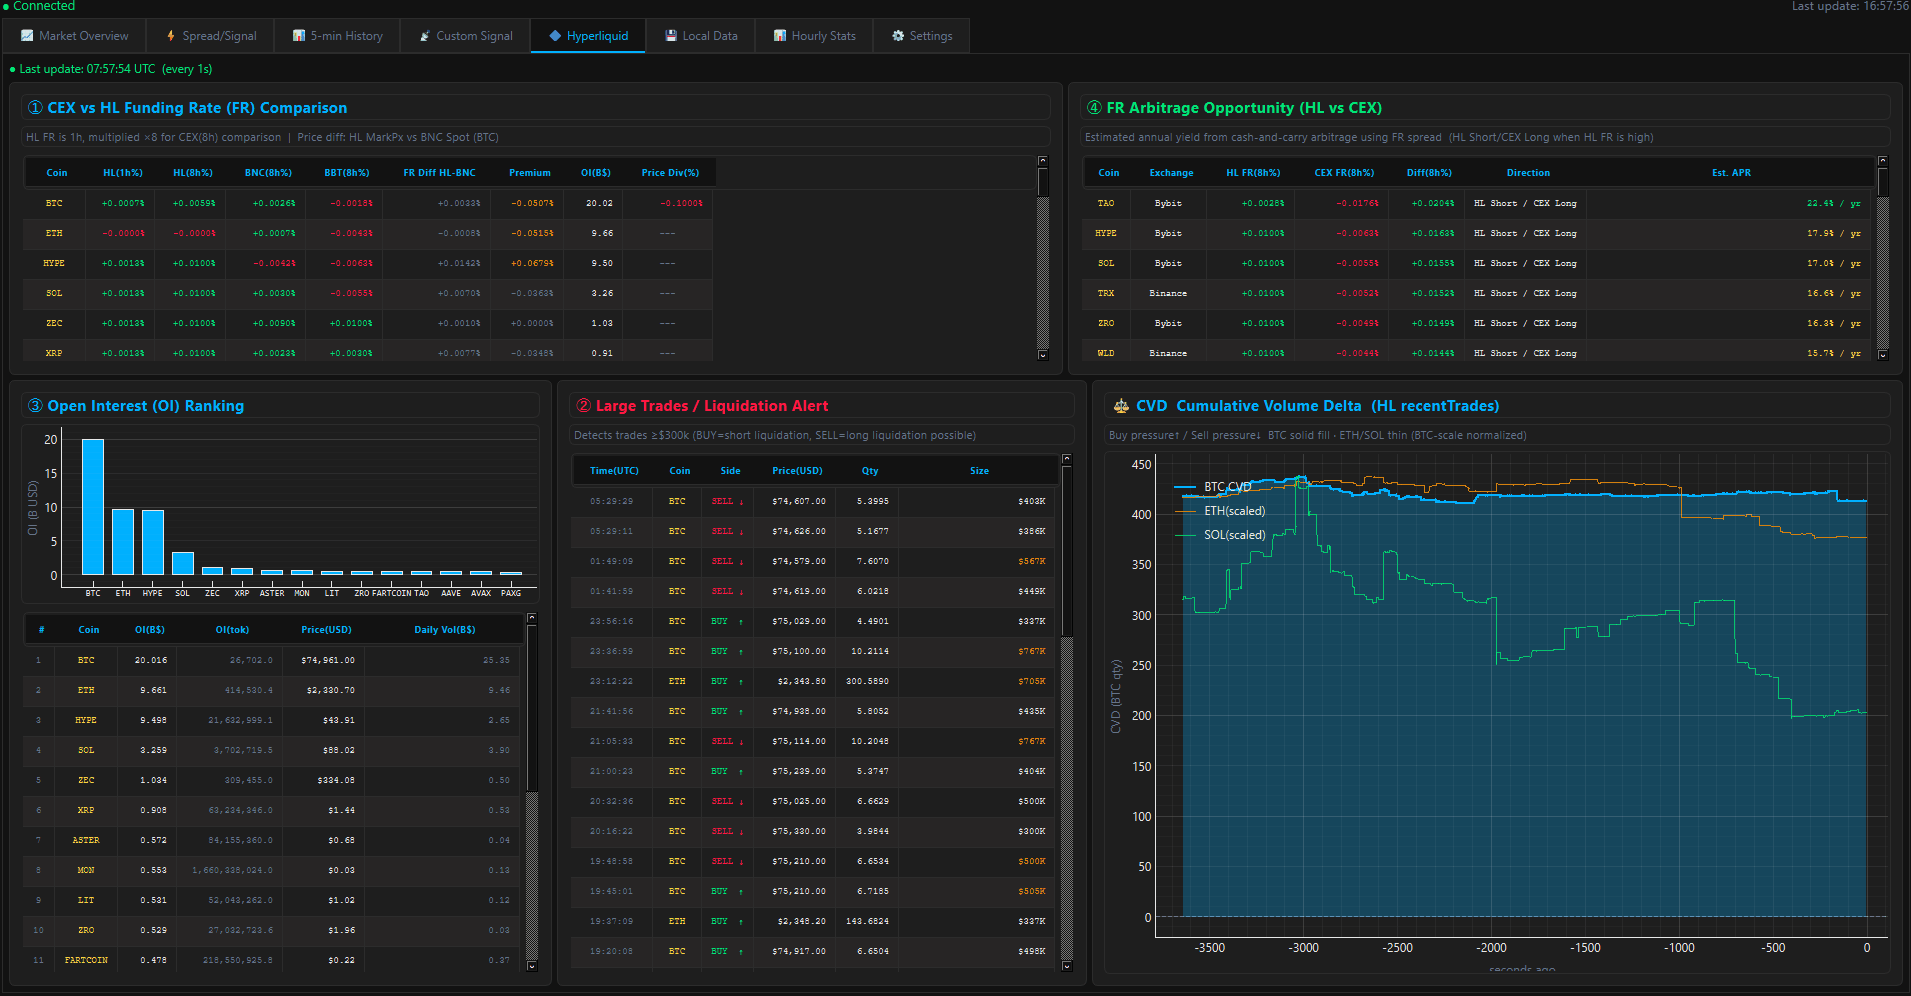Click the CVD panel scales icon
The width and height of the screenshot is (1911, 996).
tap(1121, 406)
